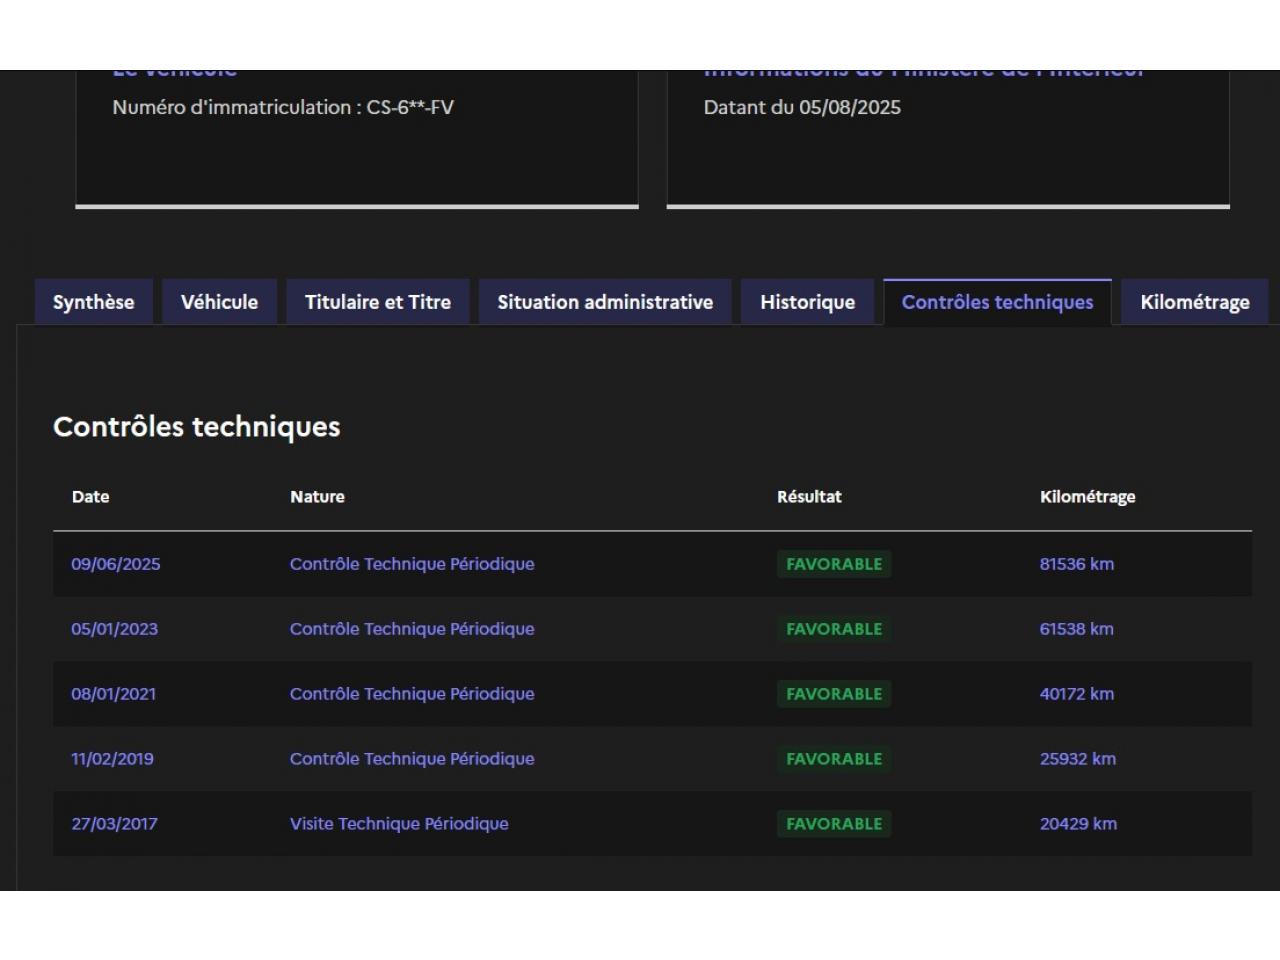Go to the Historique tab
The width and height of the screenshot is (1280, 960).
pyautogui.click(x=807, y=302)
